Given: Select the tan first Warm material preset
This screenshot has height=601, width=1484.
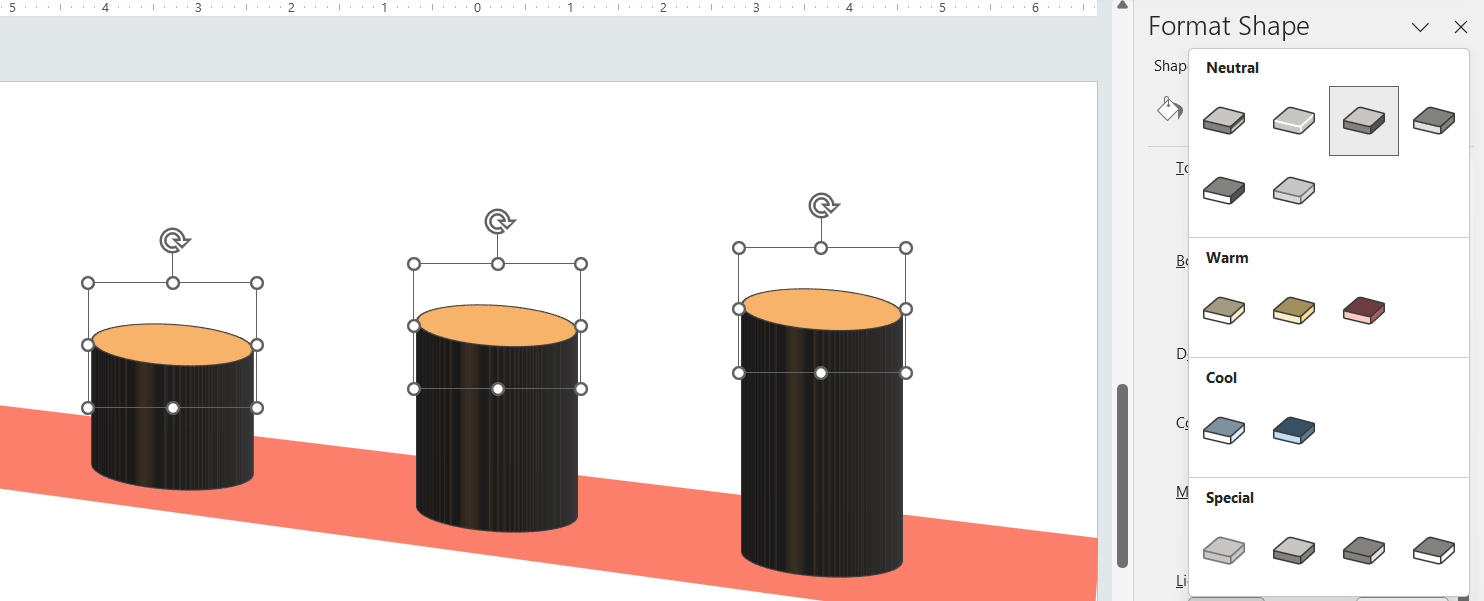Looking at the screenshot, I should (1224, 310).
